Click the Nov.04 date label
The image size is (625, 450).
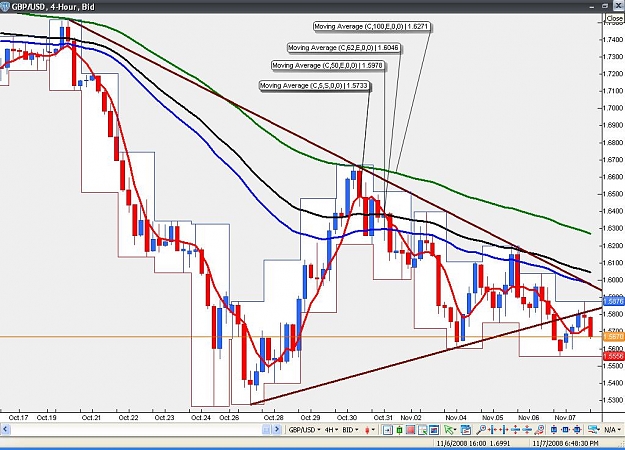pos(456,418)
